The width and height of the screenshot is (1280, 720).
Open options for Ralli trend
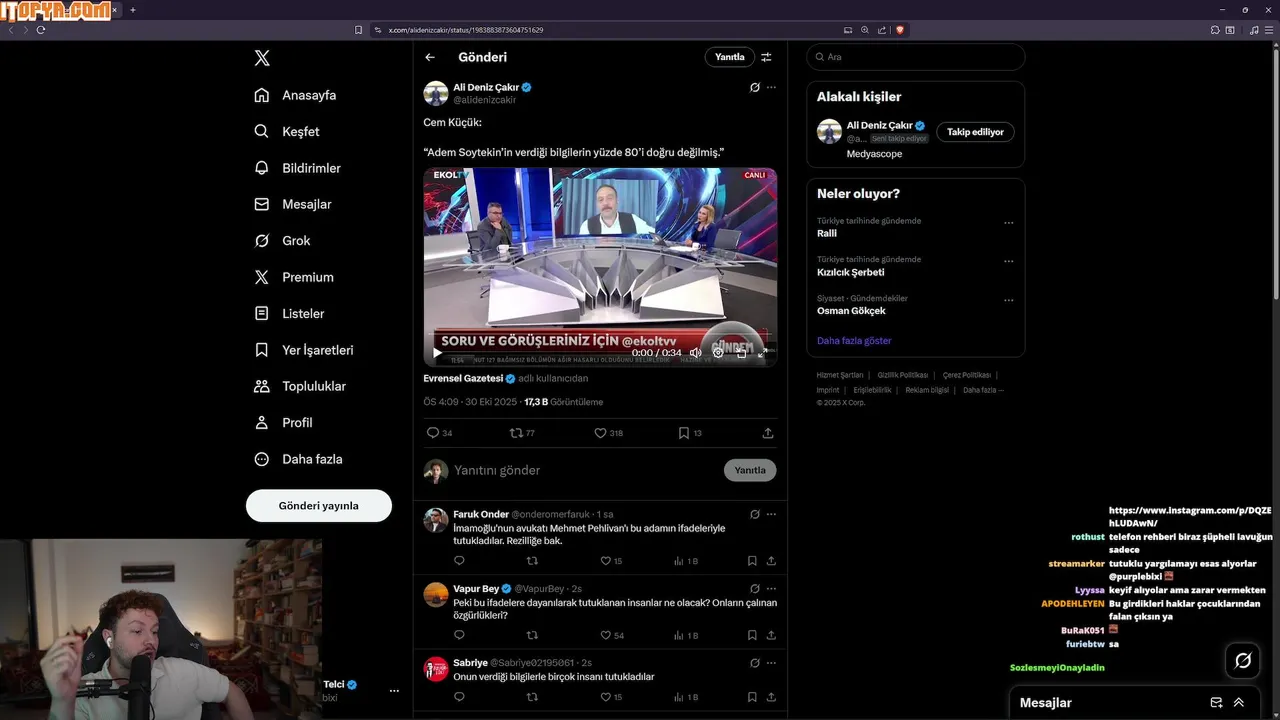coord(1008,223)
